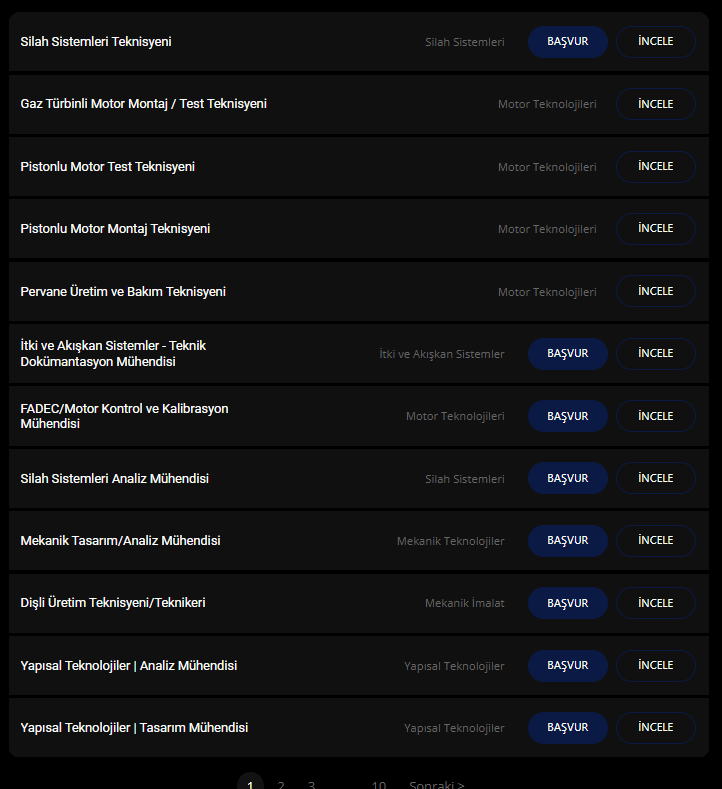
Task: Click the Sonraki next-page link
Action: click(436, 784)
